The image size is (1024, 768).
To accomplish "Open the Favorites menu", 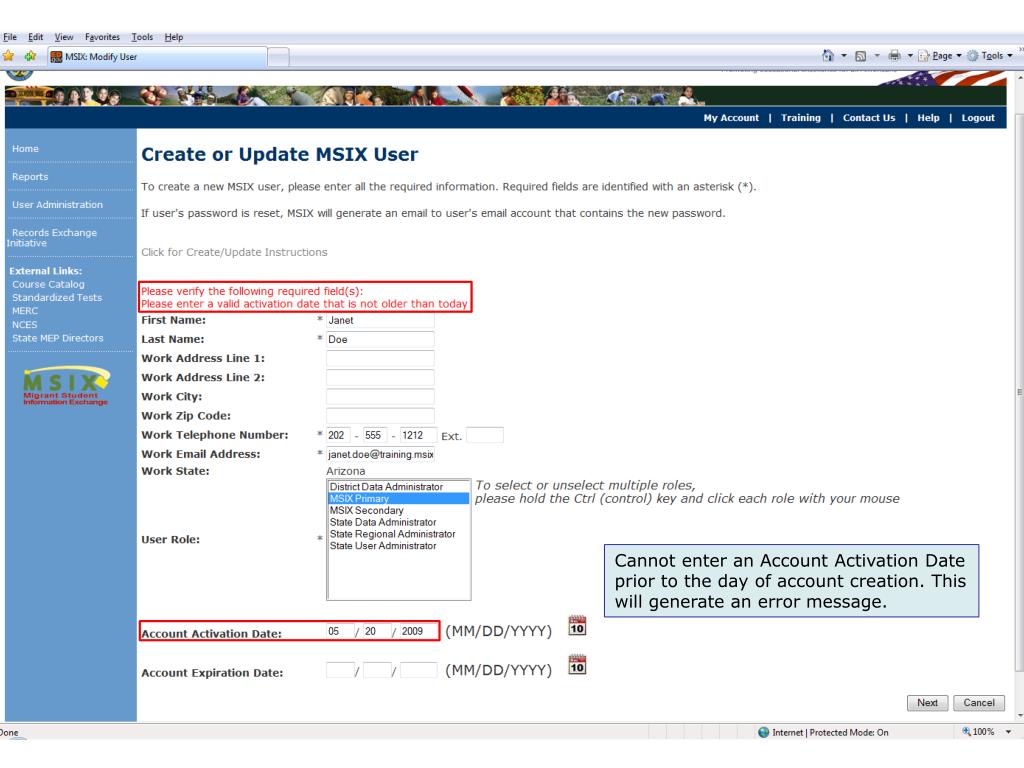I will click(x=103, y=37).
